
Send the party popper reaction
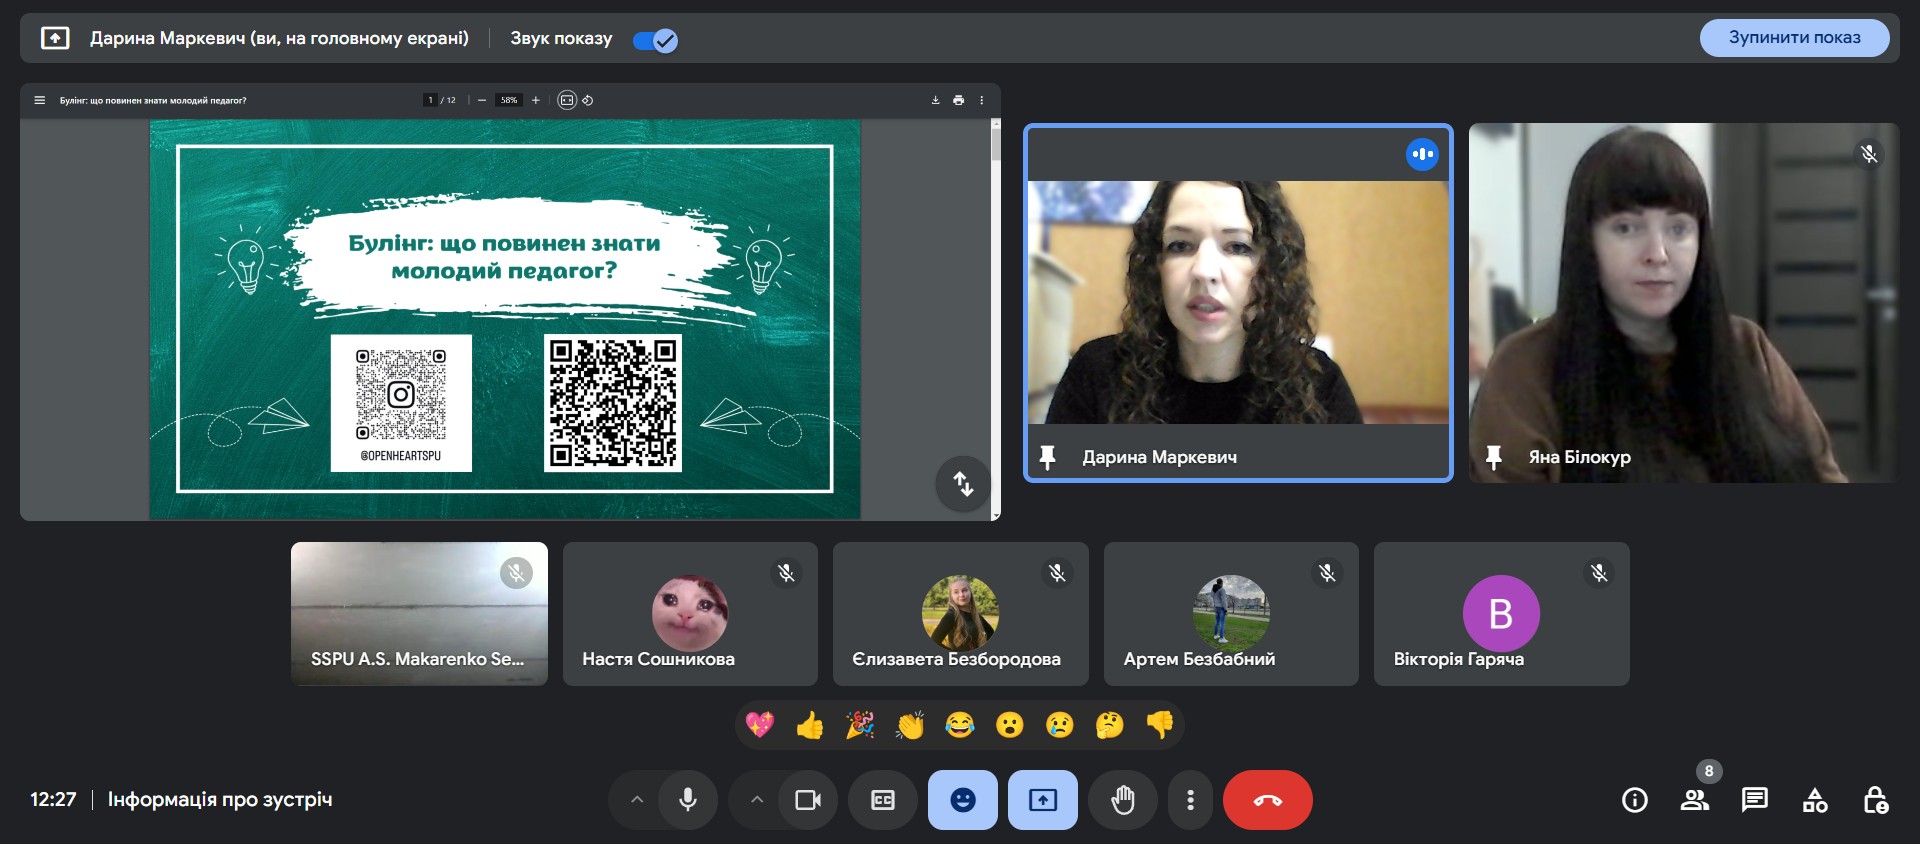[x=860, y=724]
